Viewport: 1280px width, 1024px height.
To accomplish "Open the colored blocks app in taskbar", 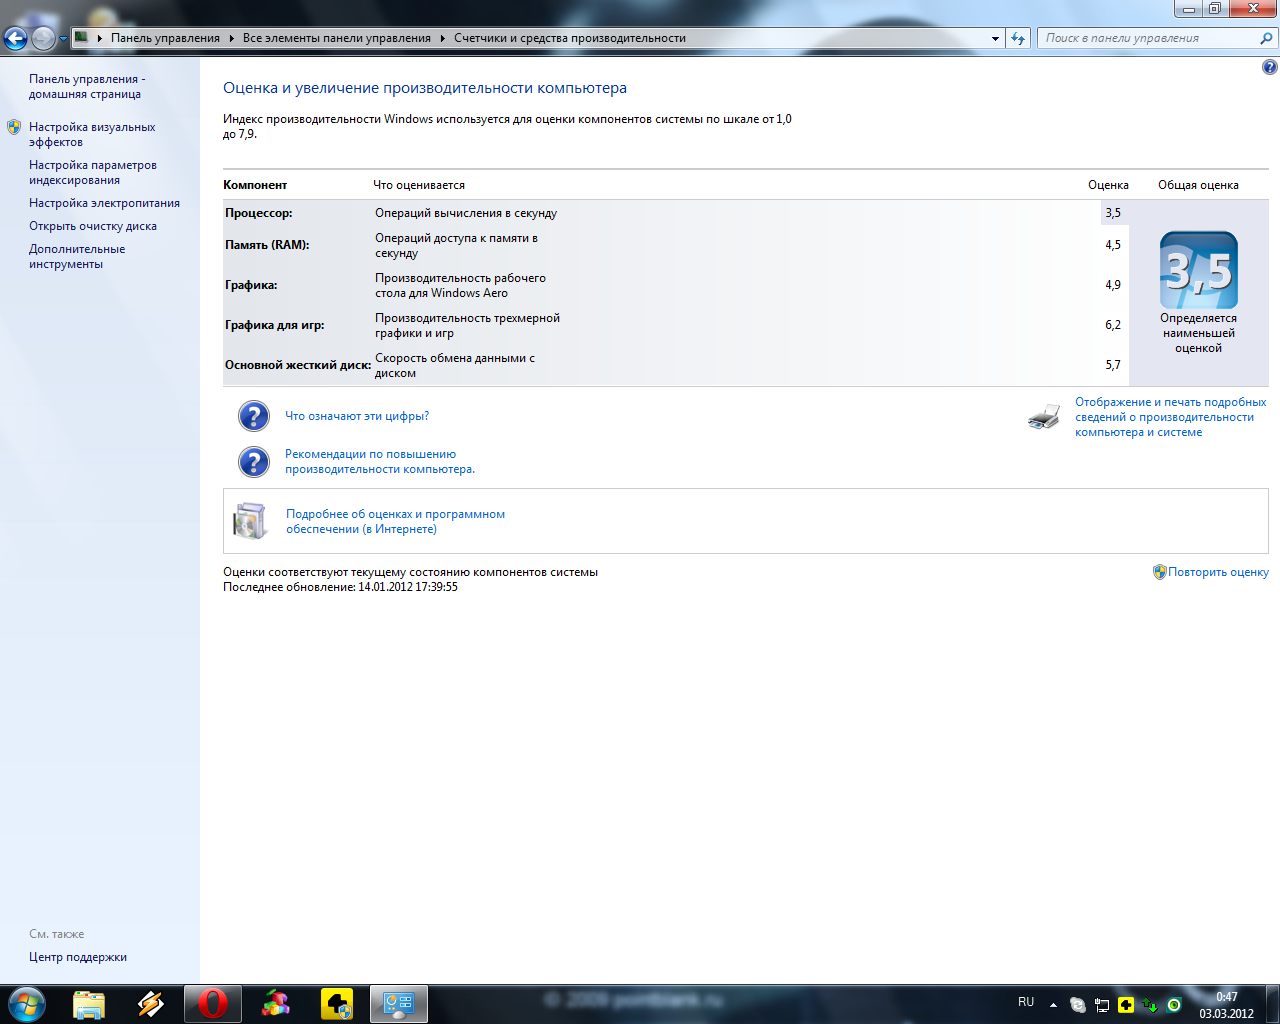I will point(276,1004).
